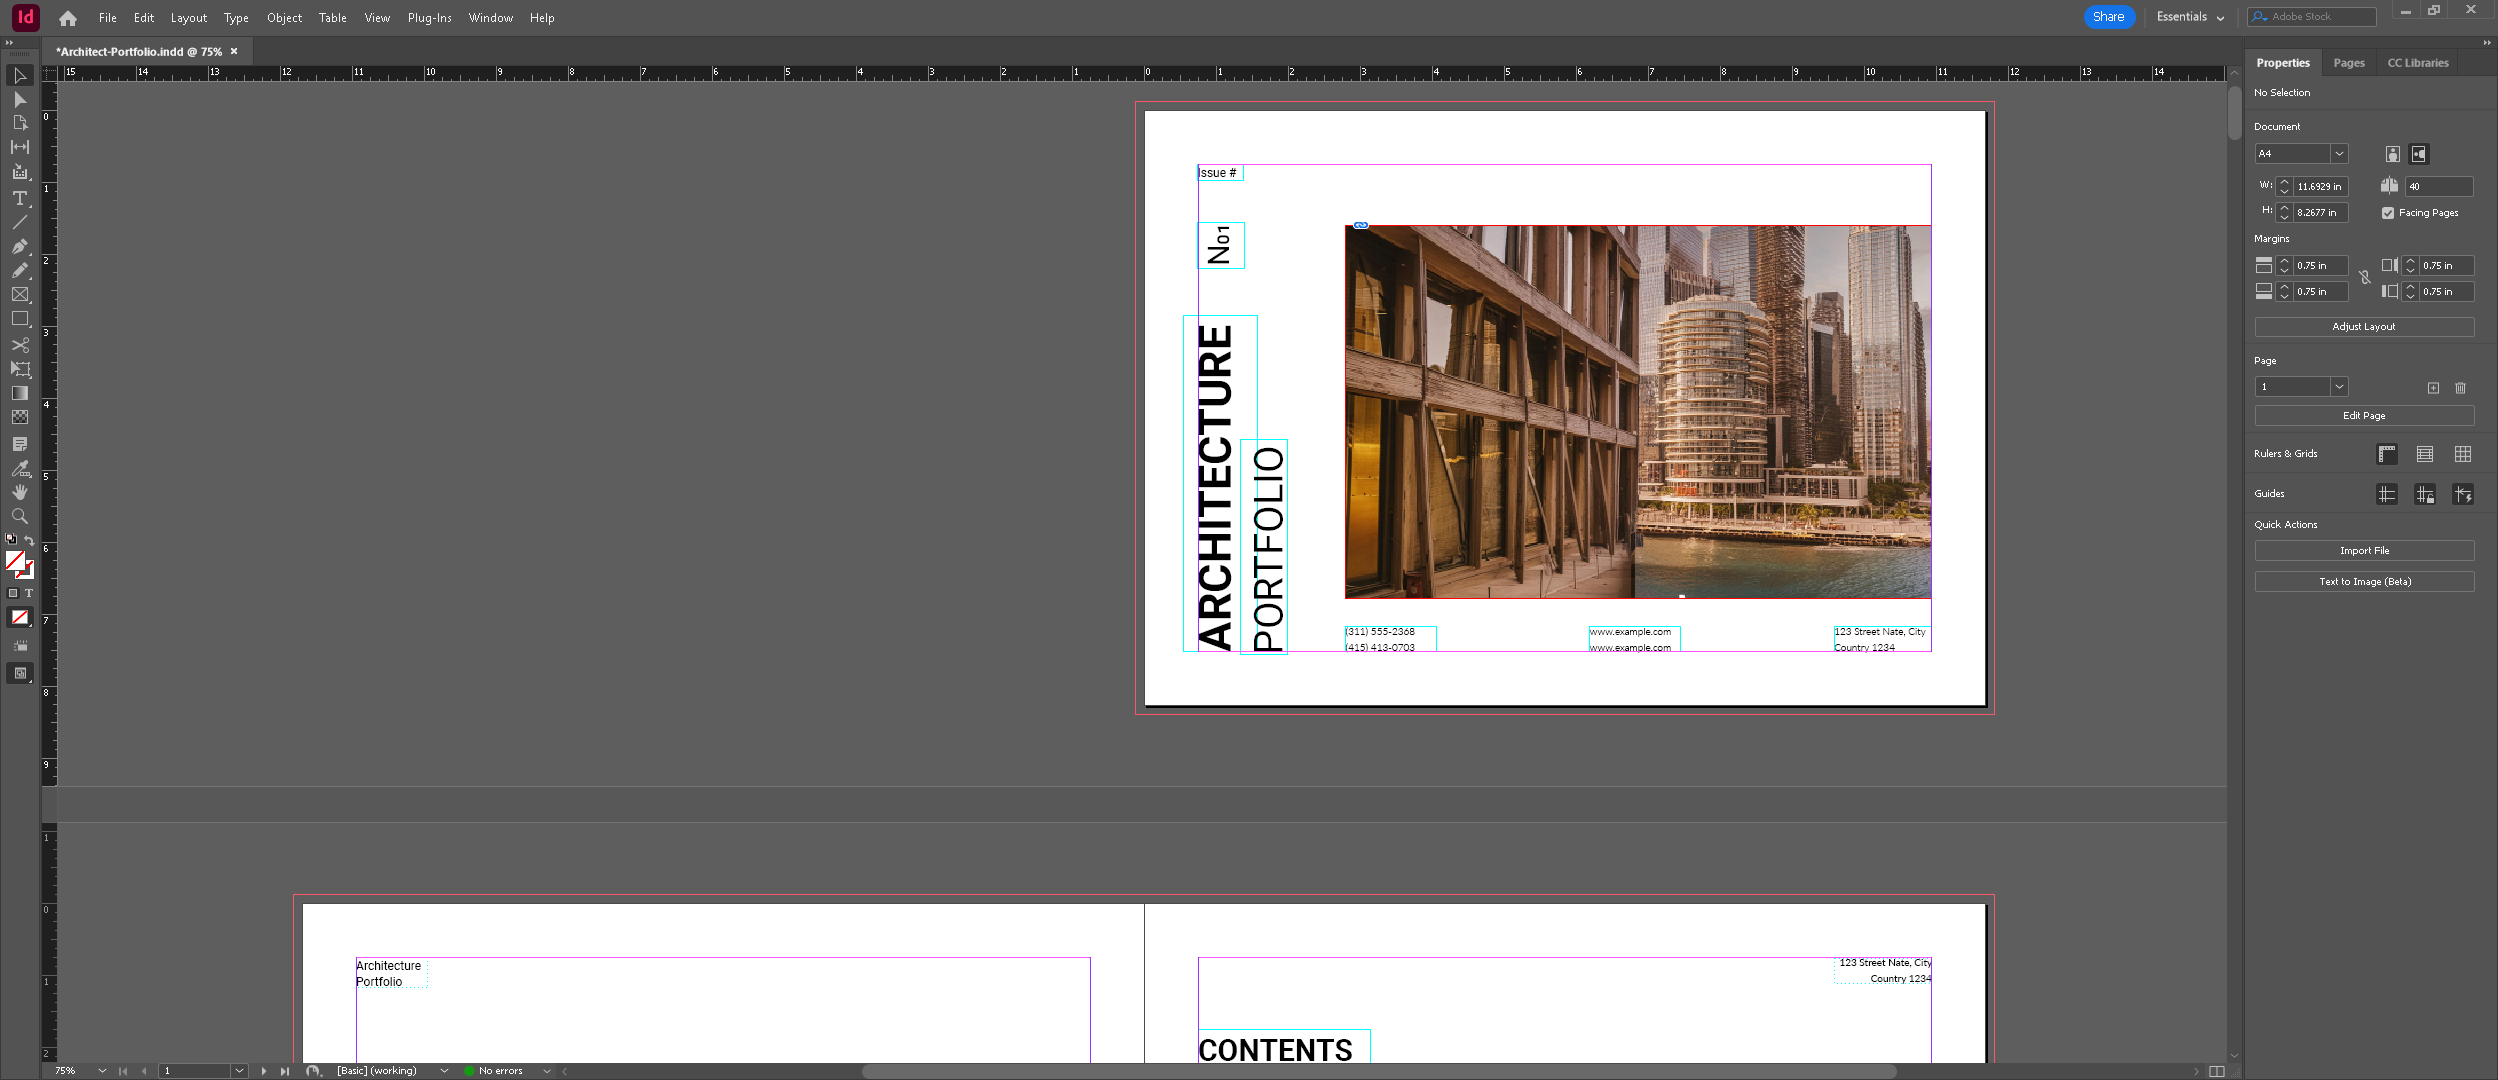This screenshot has height=1080, width=2498.
Task: Click the Edit Page button
Action: point(2364,416)
